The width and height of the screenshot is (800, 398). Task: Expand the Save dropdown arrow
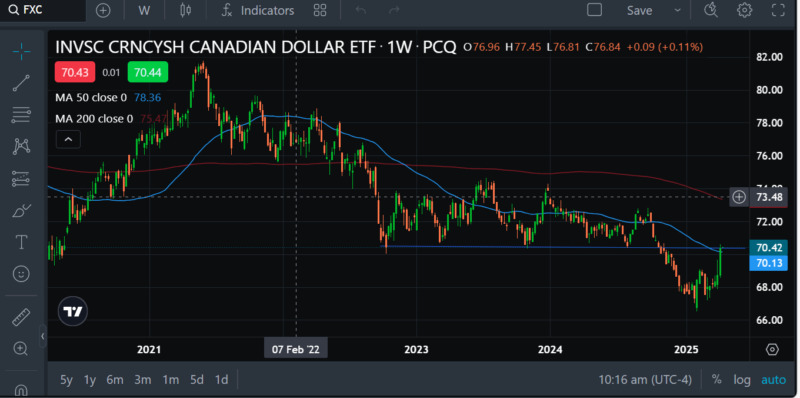pos(678,10)
